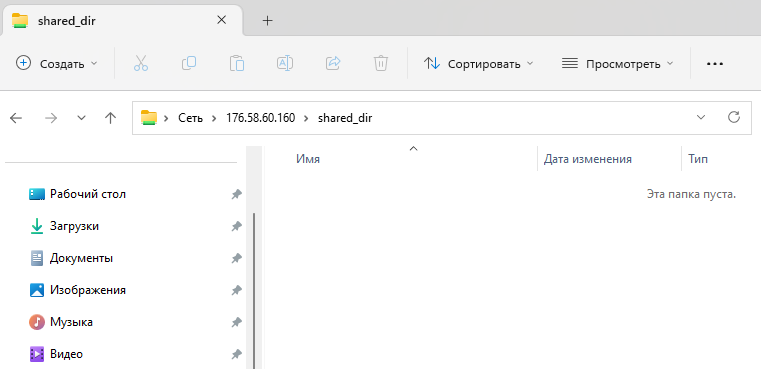
Task: Expand chevron after 176.58.60.160 in path
Action: tap(306, 118)
